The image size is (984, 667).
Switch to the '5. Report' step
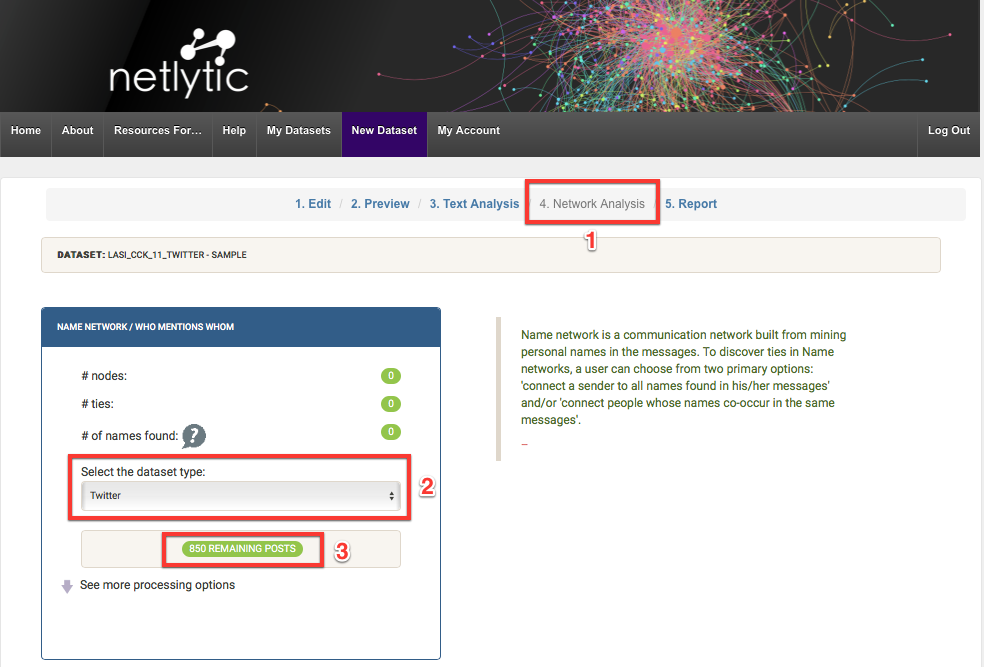pos(691,203)
